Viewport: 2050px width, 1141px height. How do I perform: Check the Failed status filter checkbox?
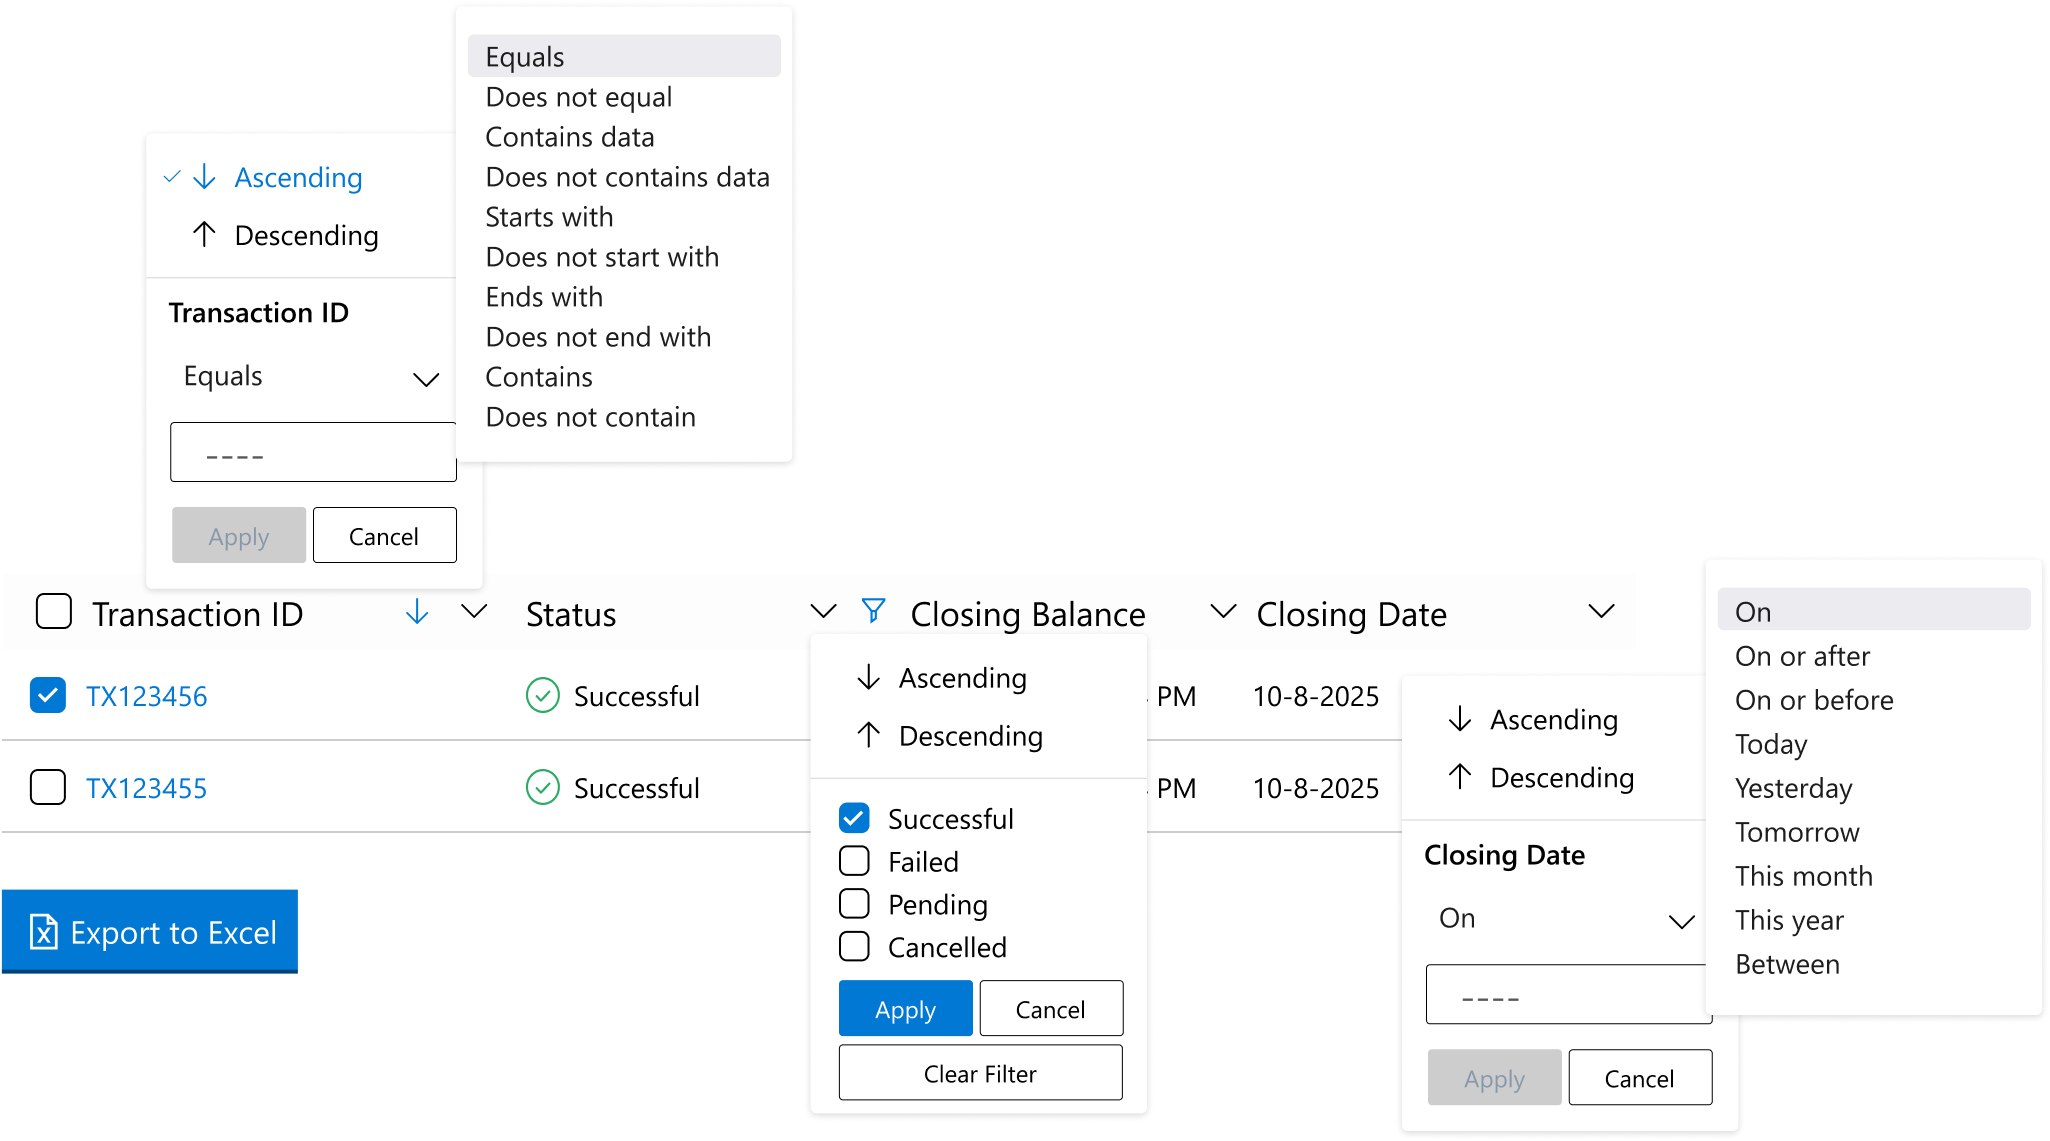(x=855, y=861)
